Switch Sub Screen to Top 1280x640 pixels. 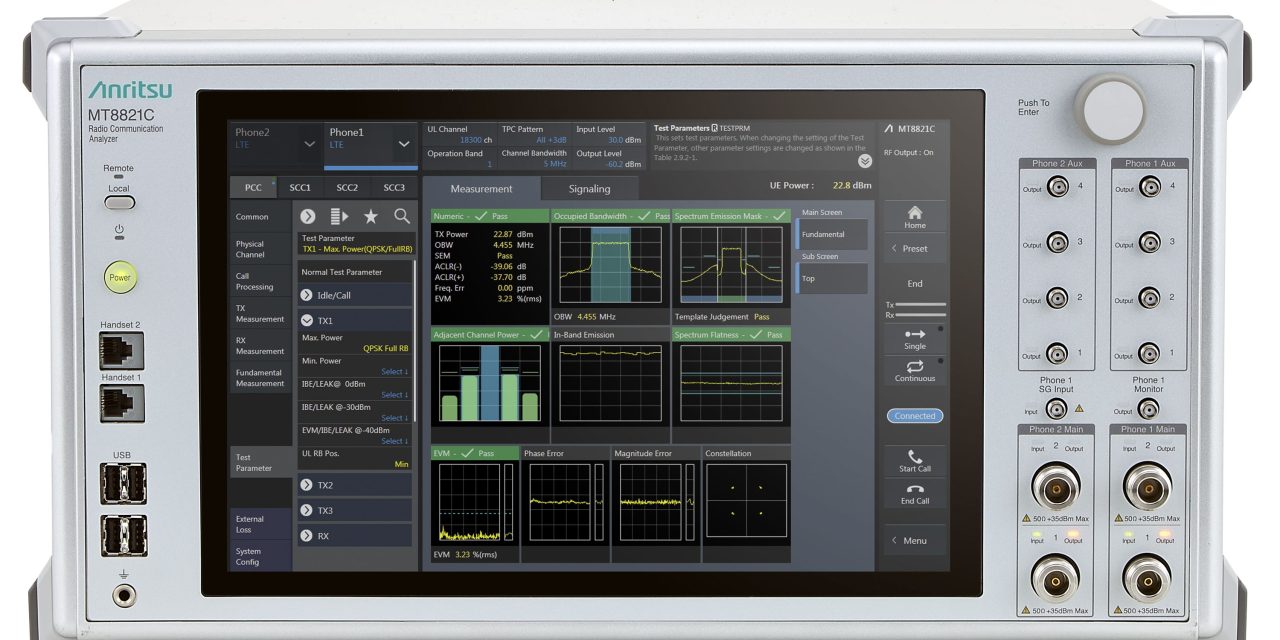(834, 275)
